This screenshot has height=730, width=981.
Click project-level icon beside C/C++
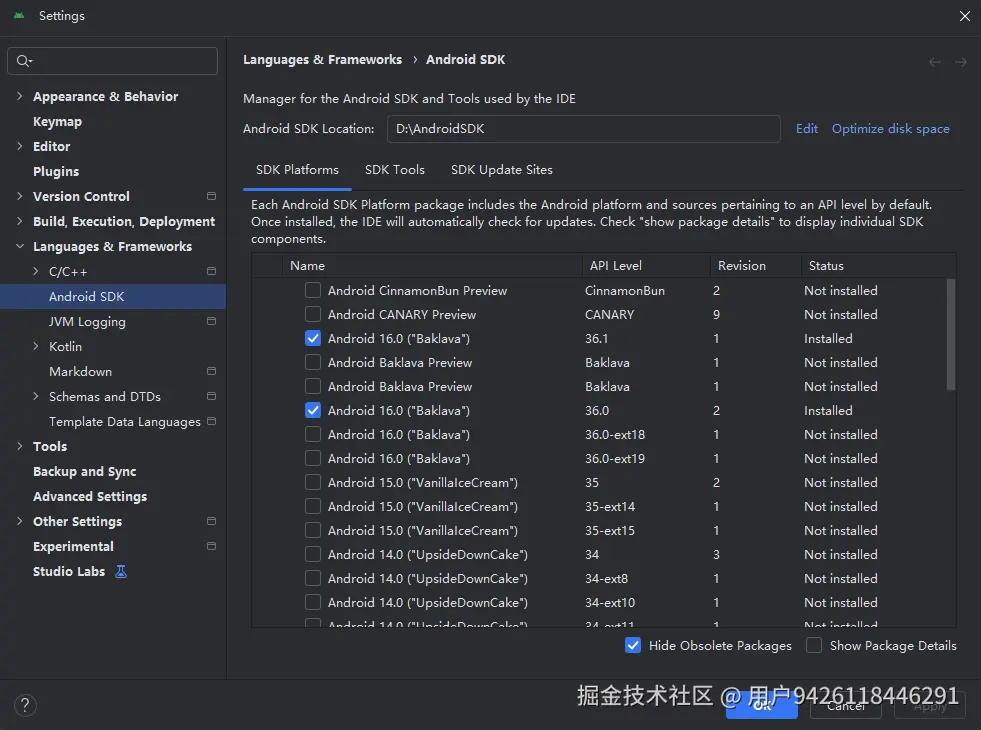point(211,271)
